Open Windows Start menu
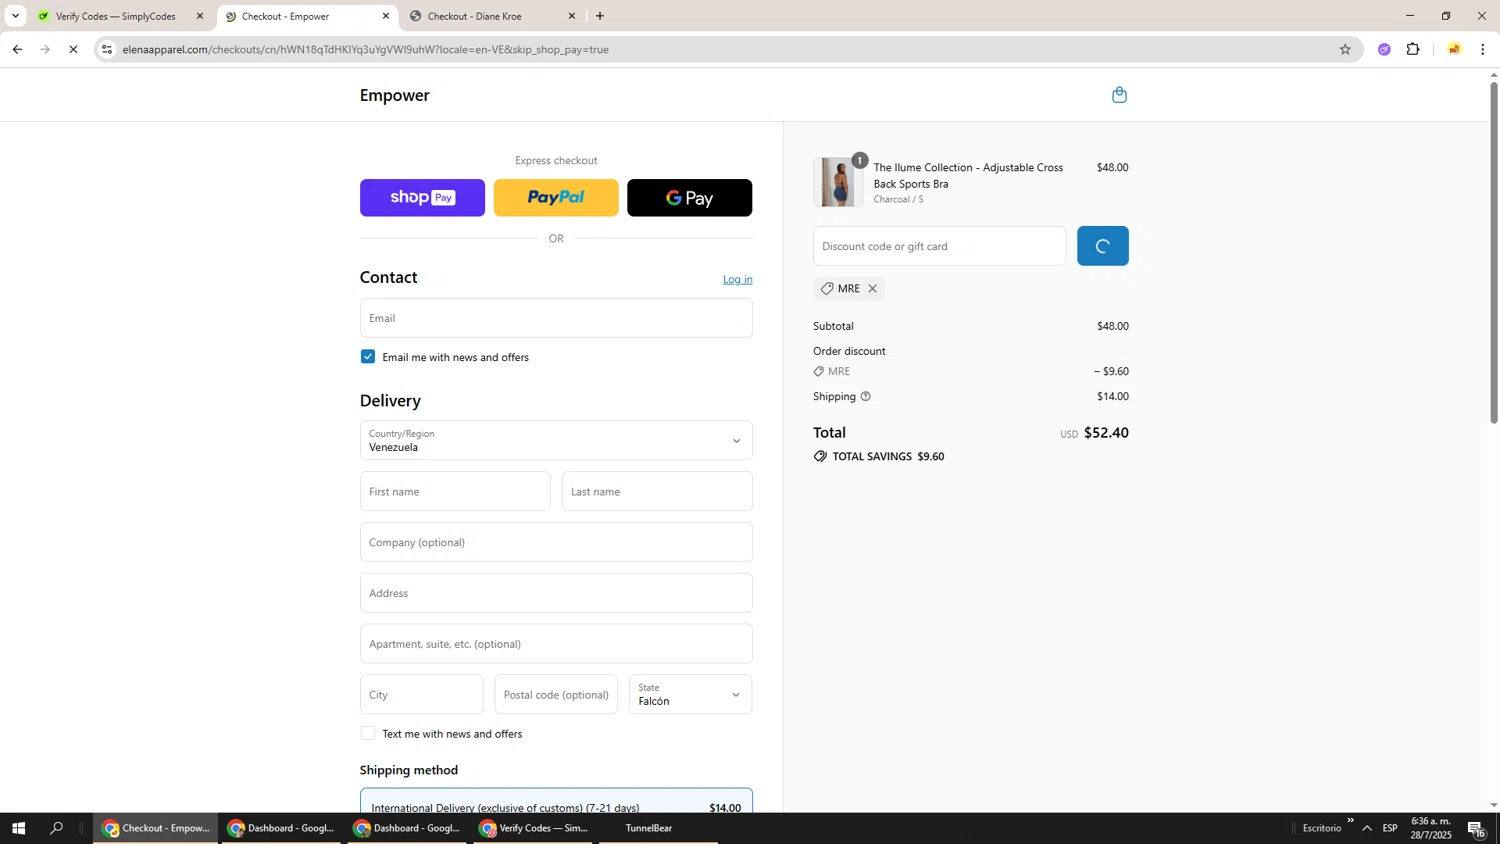This screenshot has height=844, width=1500. [18, 828]
